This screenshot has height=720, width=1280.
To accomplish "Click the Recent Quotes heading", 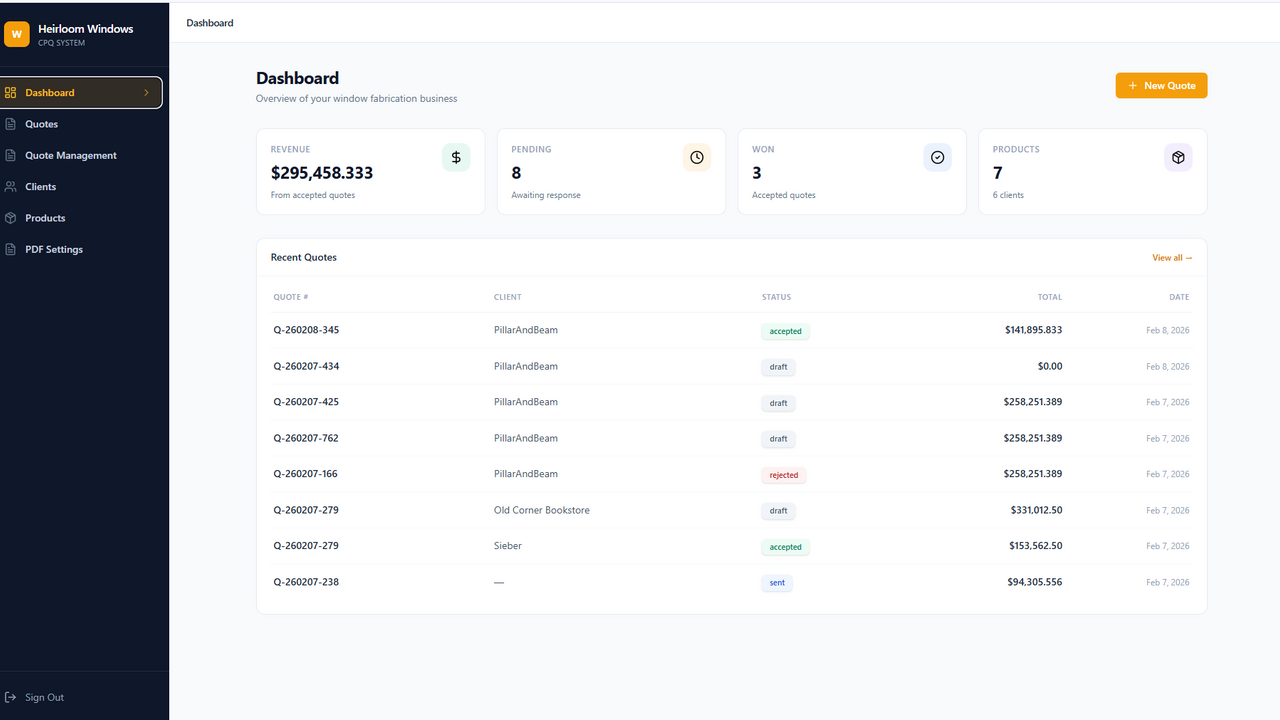I will 304,257.
